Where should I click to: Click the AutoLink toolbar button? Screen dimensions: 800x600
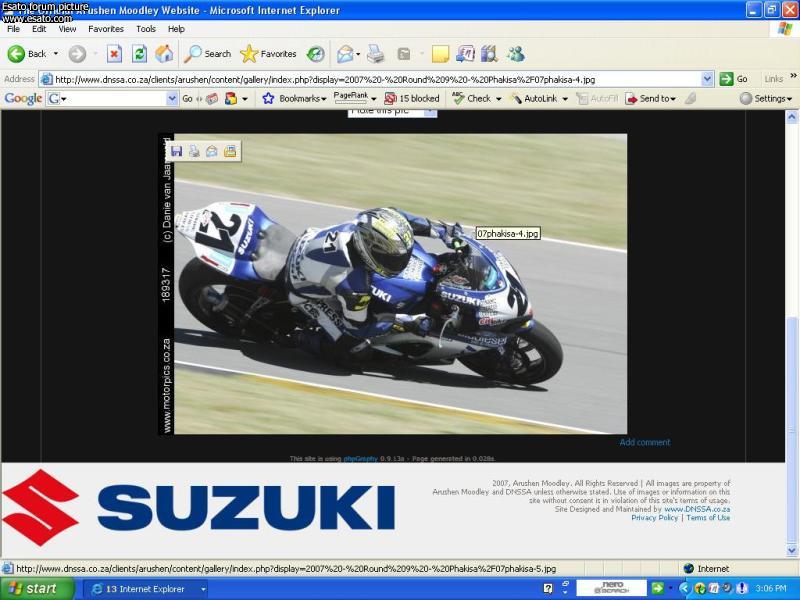click(534, 98)
